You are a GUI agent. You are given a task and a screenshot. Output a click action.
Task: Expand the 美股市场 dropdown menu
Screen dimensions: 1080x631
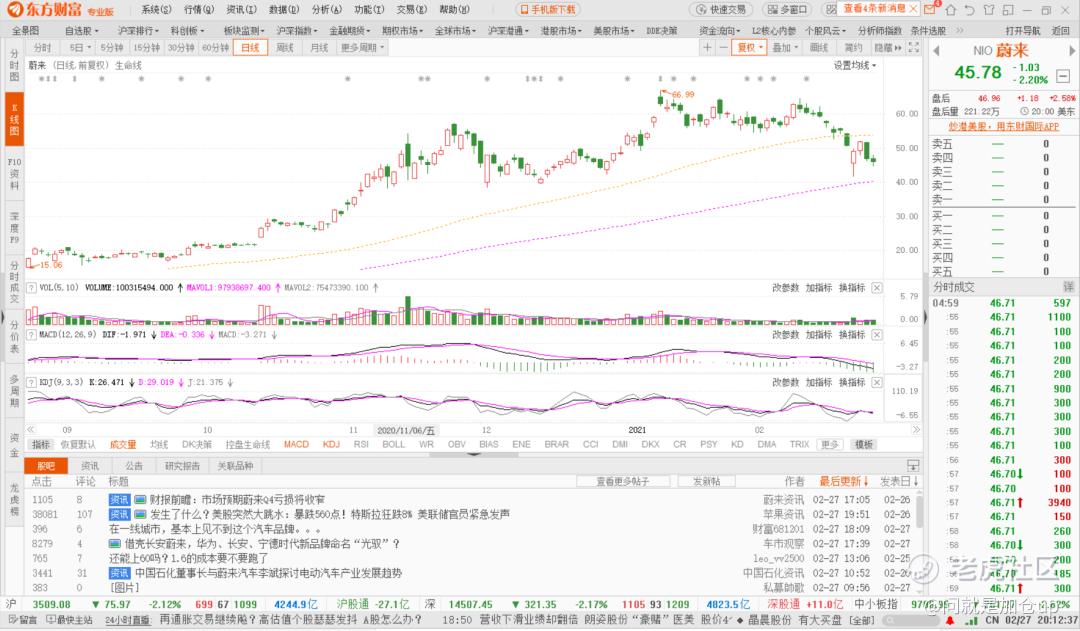click(614, 31)
